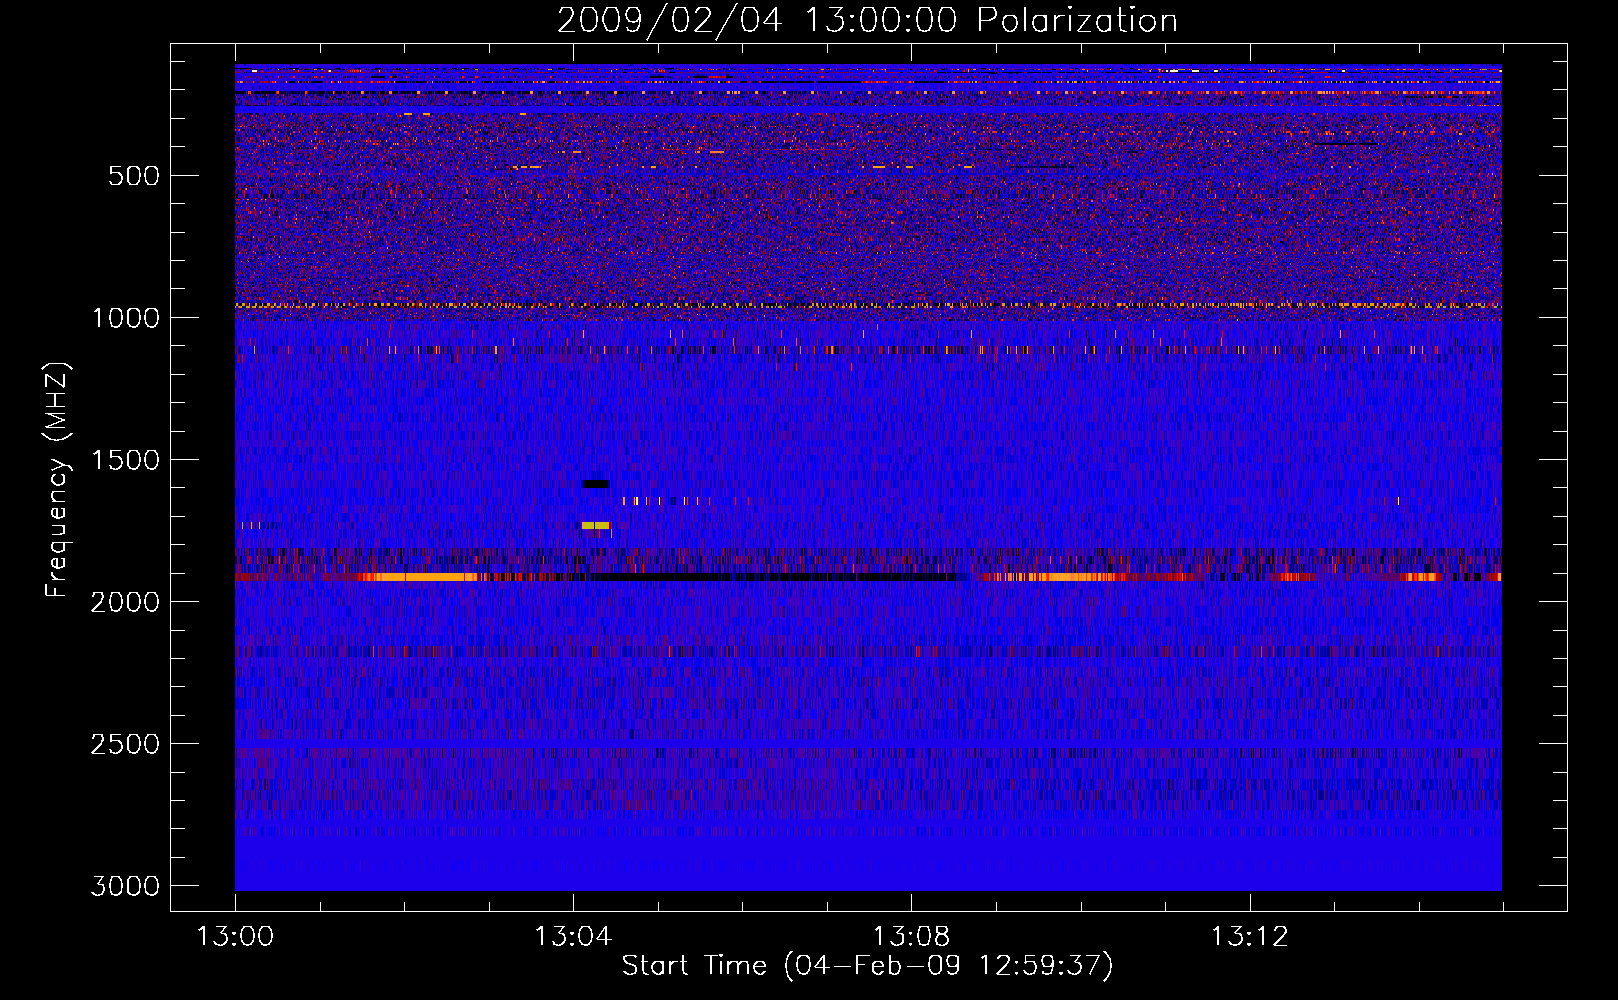
Task: Click the 2500 frequency tick label
Action: click(x=125, y=744)
